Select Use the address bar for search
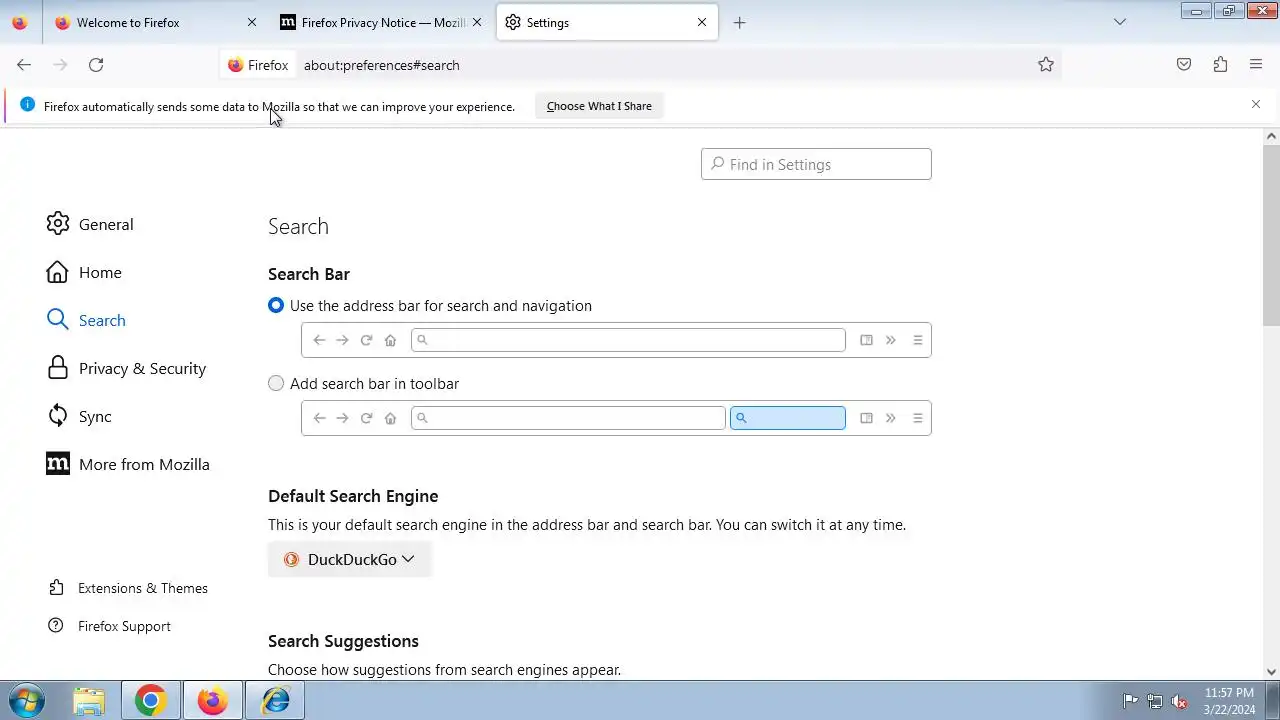Viewport: 1280px width, 720px height. coord(276,306)
